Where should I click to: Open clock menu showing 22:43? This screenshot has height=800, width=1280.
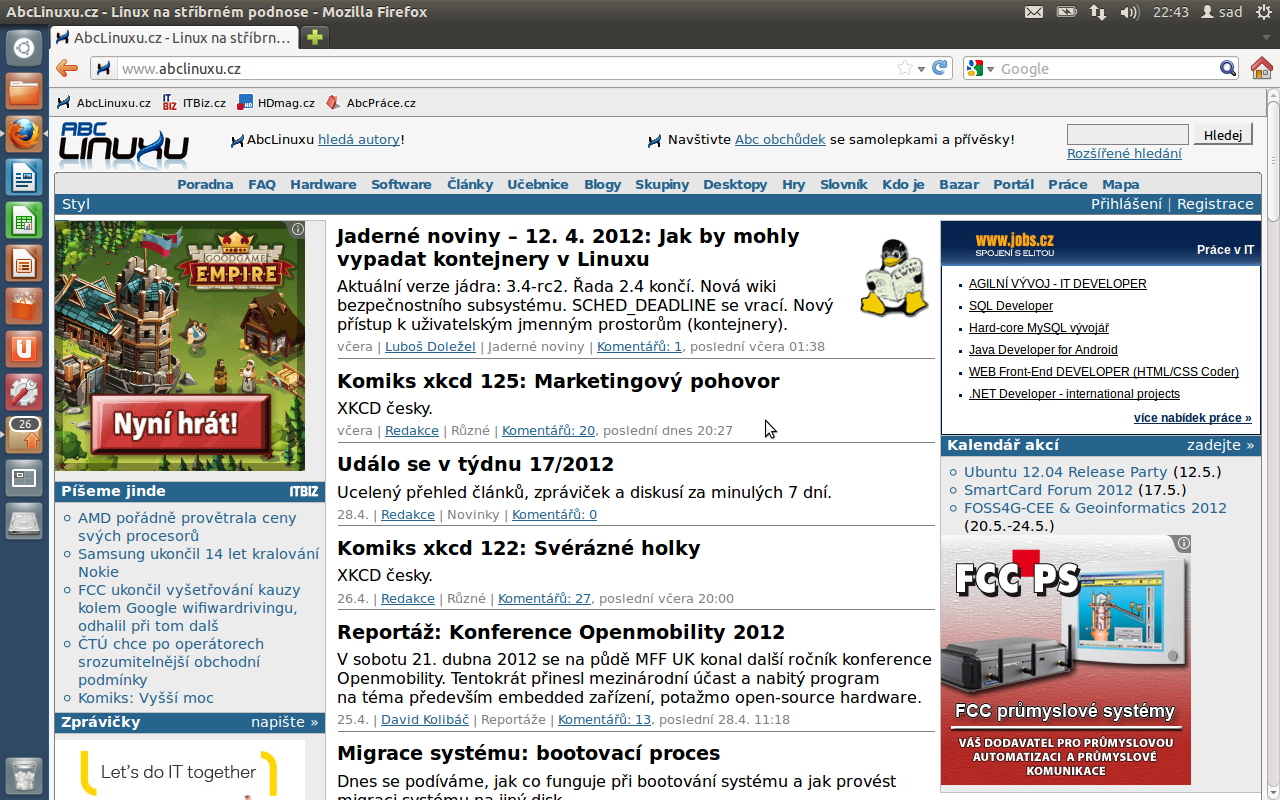click(1170, 12)
